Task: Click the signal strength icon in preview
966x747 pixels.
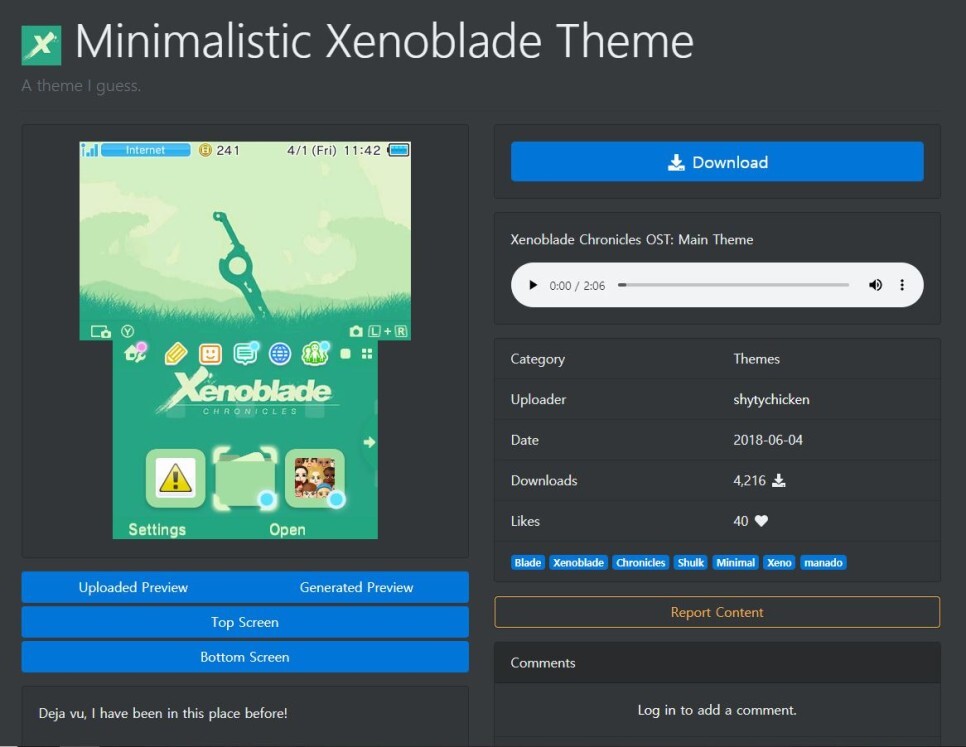Action: coord(89,150)
